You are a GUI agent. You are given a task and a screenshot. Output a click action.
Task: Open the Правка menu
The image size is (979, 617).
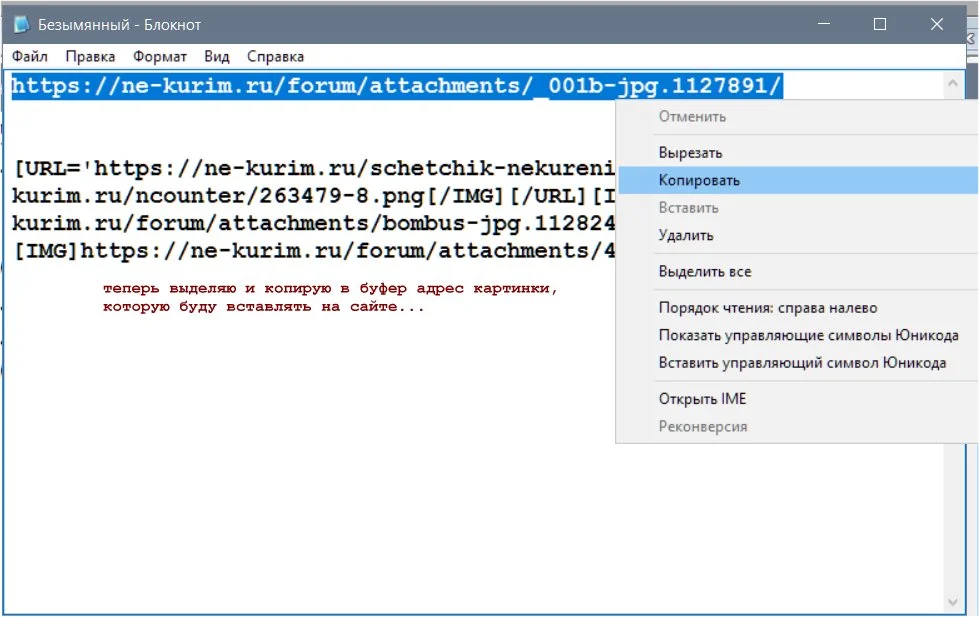pos(90,56)
